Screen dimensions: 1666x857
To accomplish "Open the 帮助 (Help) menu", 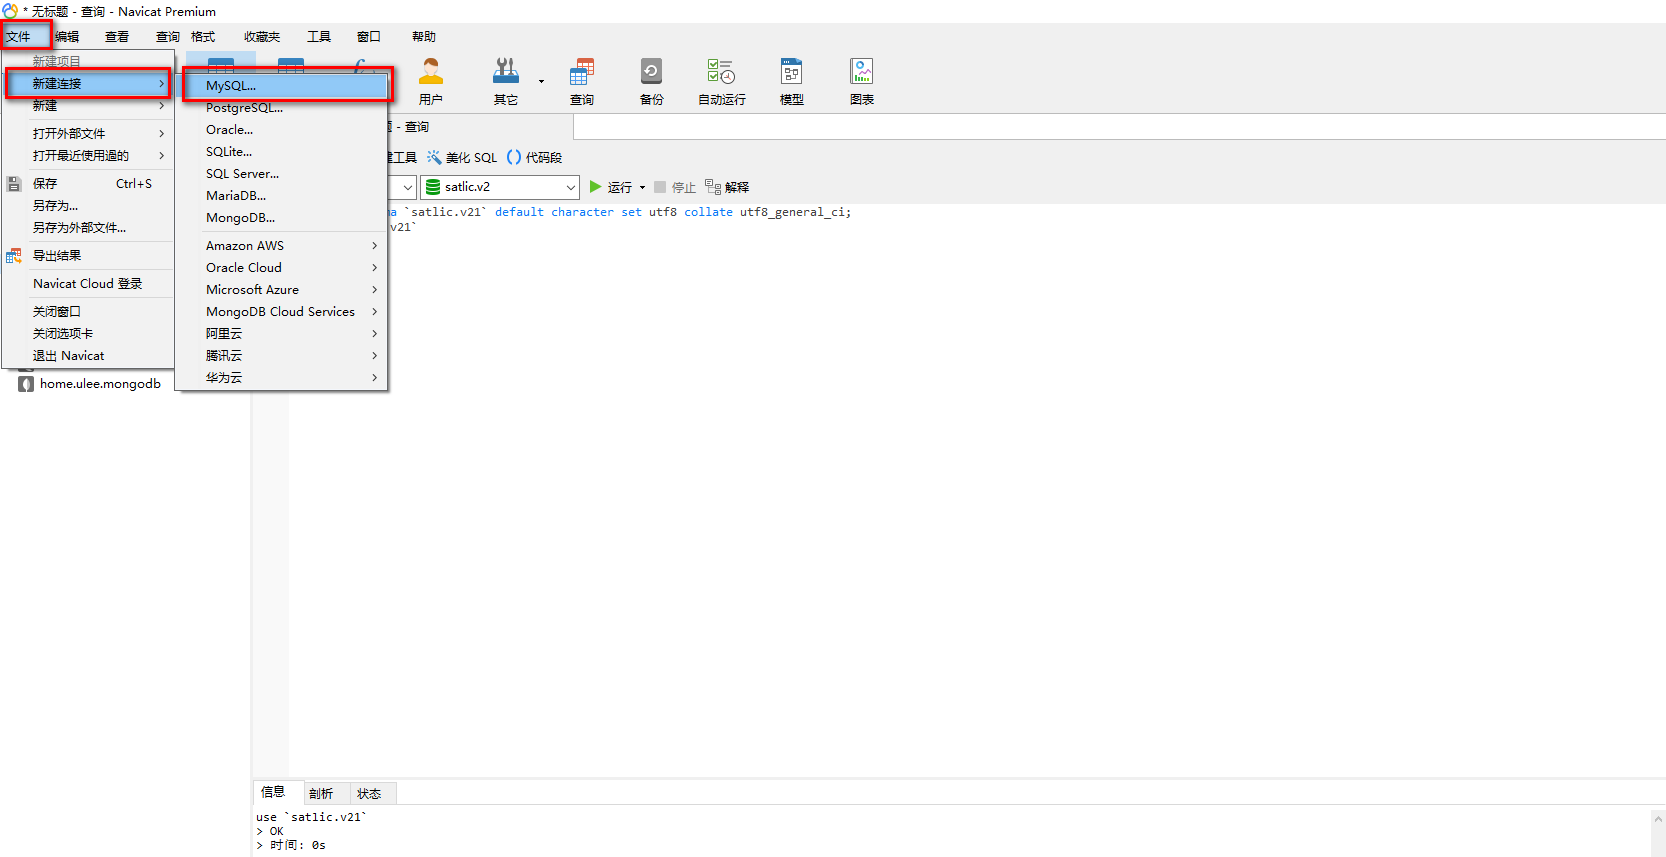I will [424, 37].
